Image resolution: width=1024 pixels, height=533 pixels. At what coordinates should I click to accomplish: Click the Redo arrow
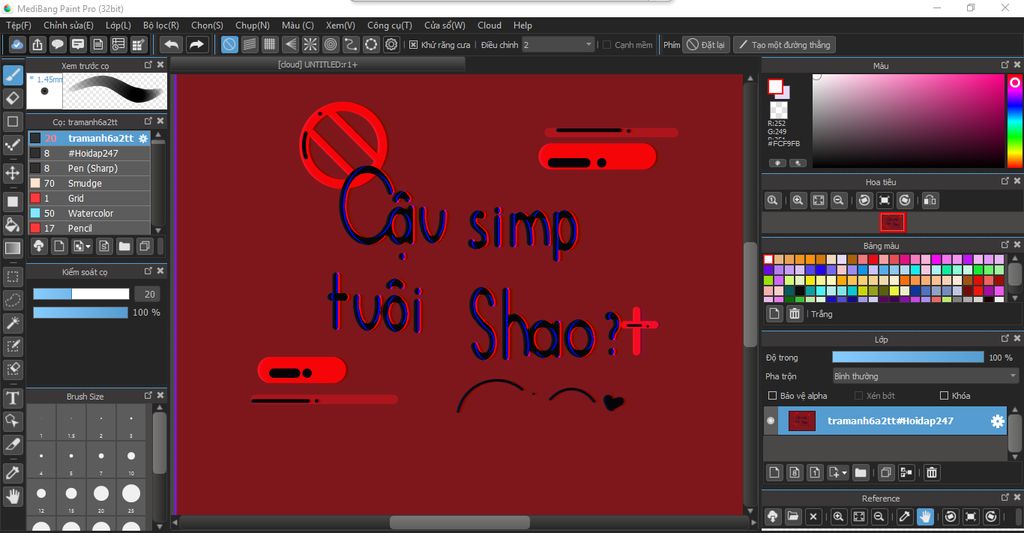(x=196, y=44)
